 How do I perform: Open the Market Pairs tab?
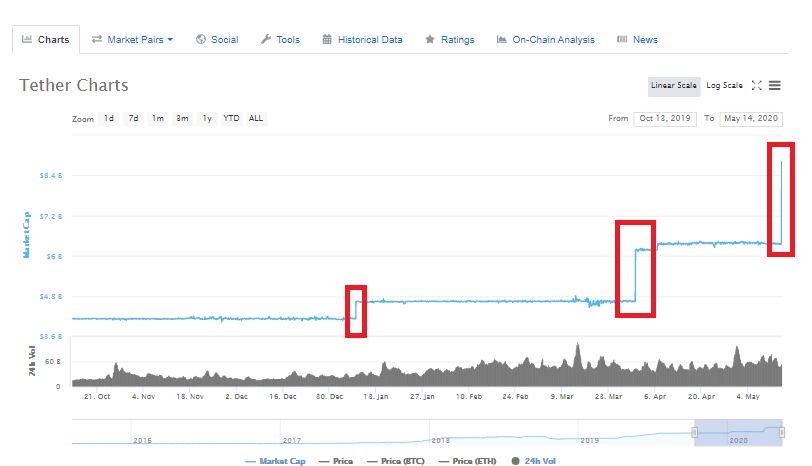coord(132,39)
